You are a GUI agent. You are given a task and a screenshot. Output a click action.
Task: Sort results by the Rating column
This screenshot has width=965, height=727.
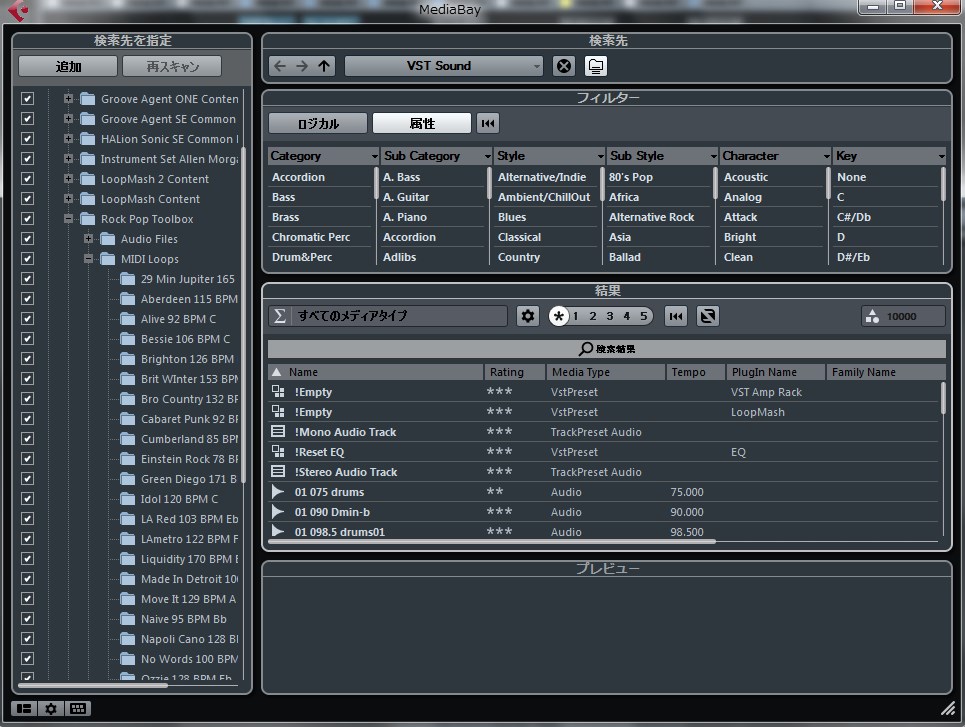coord(515,372)
